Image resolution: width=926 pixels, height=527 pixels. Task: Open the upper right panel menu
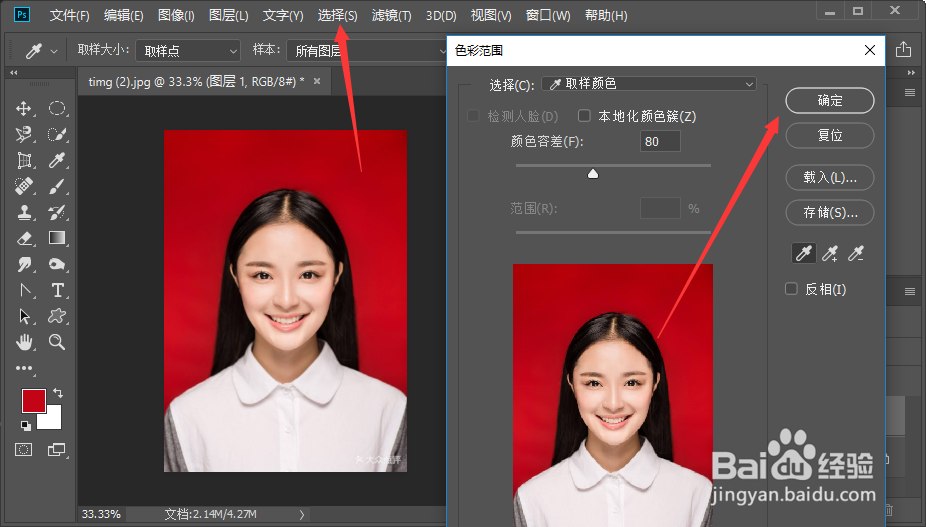910,93
